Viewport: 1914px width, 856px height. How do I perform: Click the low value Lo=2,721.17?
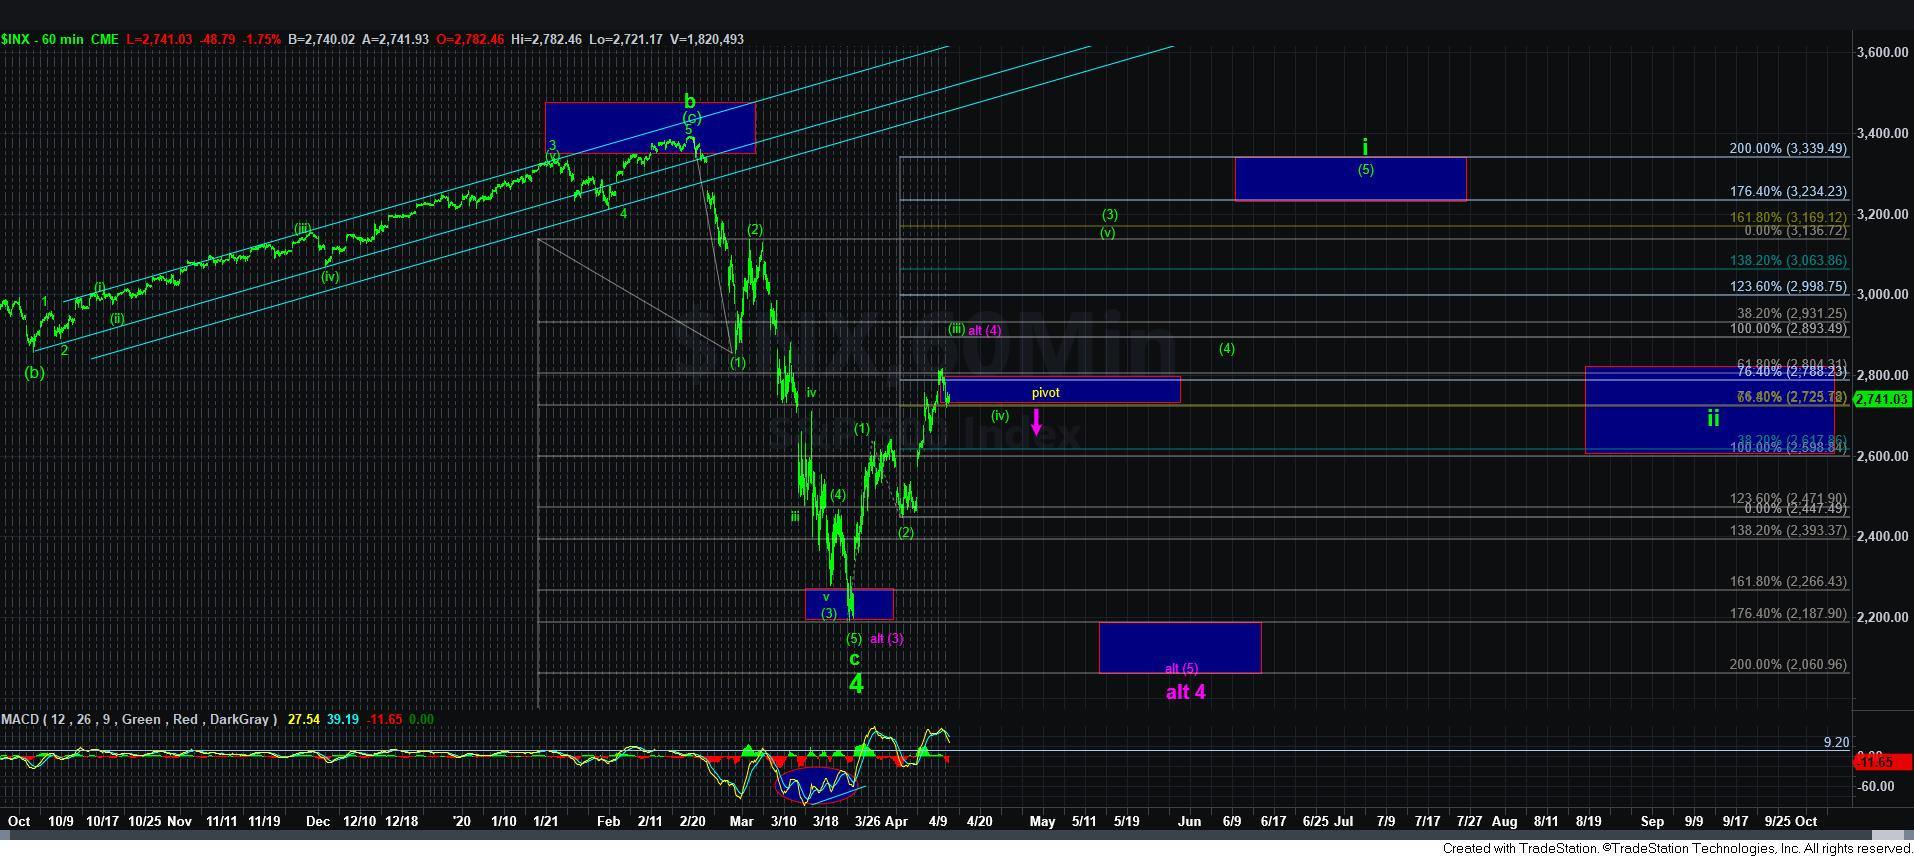click(x=625, y=39)
